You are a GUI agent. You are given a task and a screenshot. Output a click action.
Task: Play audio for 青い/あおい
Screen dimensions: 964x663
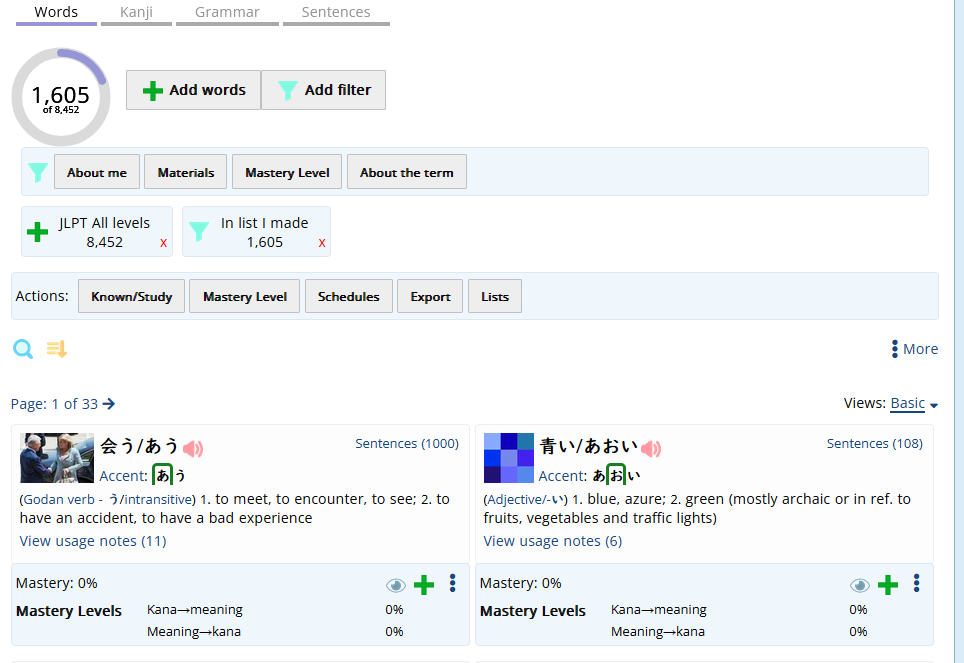[651, 448]
